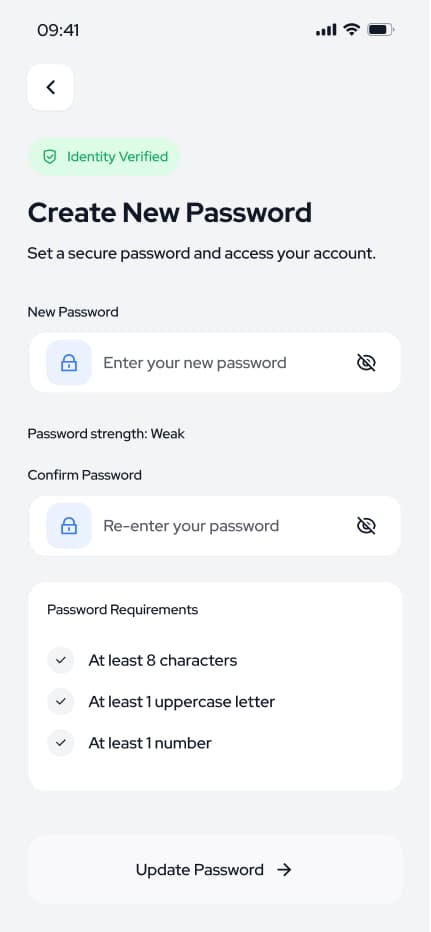Tap the Identity Verified badge

[104, 157]
